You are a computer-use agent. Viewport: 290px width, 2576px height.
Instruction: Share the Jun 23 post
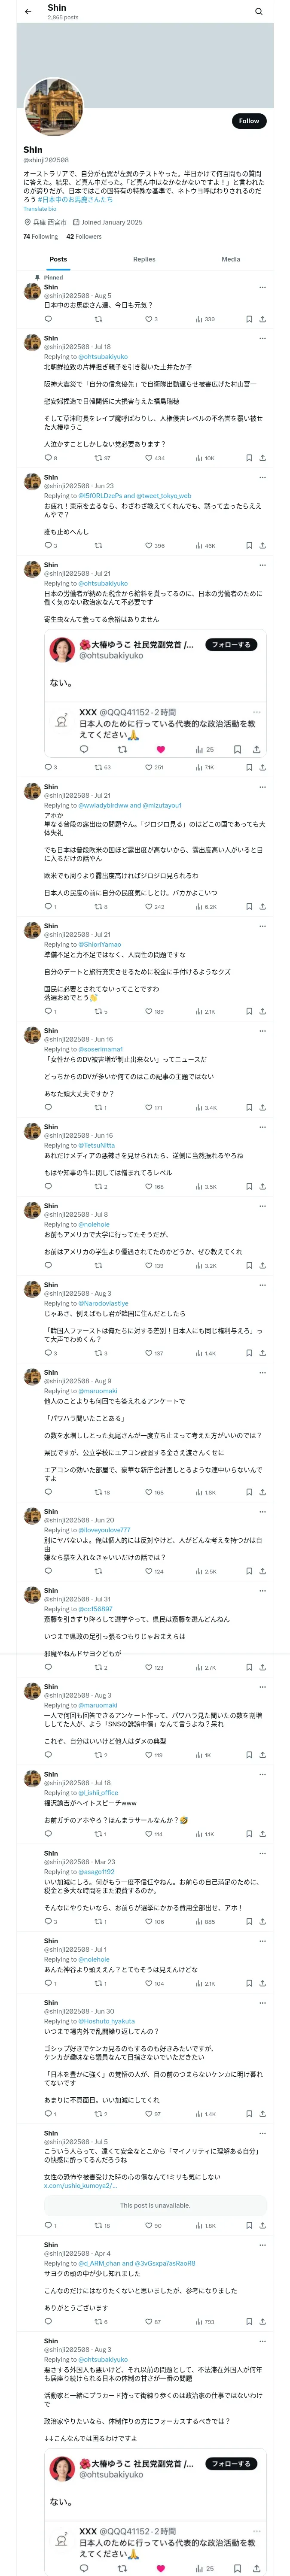pos(262,546)
